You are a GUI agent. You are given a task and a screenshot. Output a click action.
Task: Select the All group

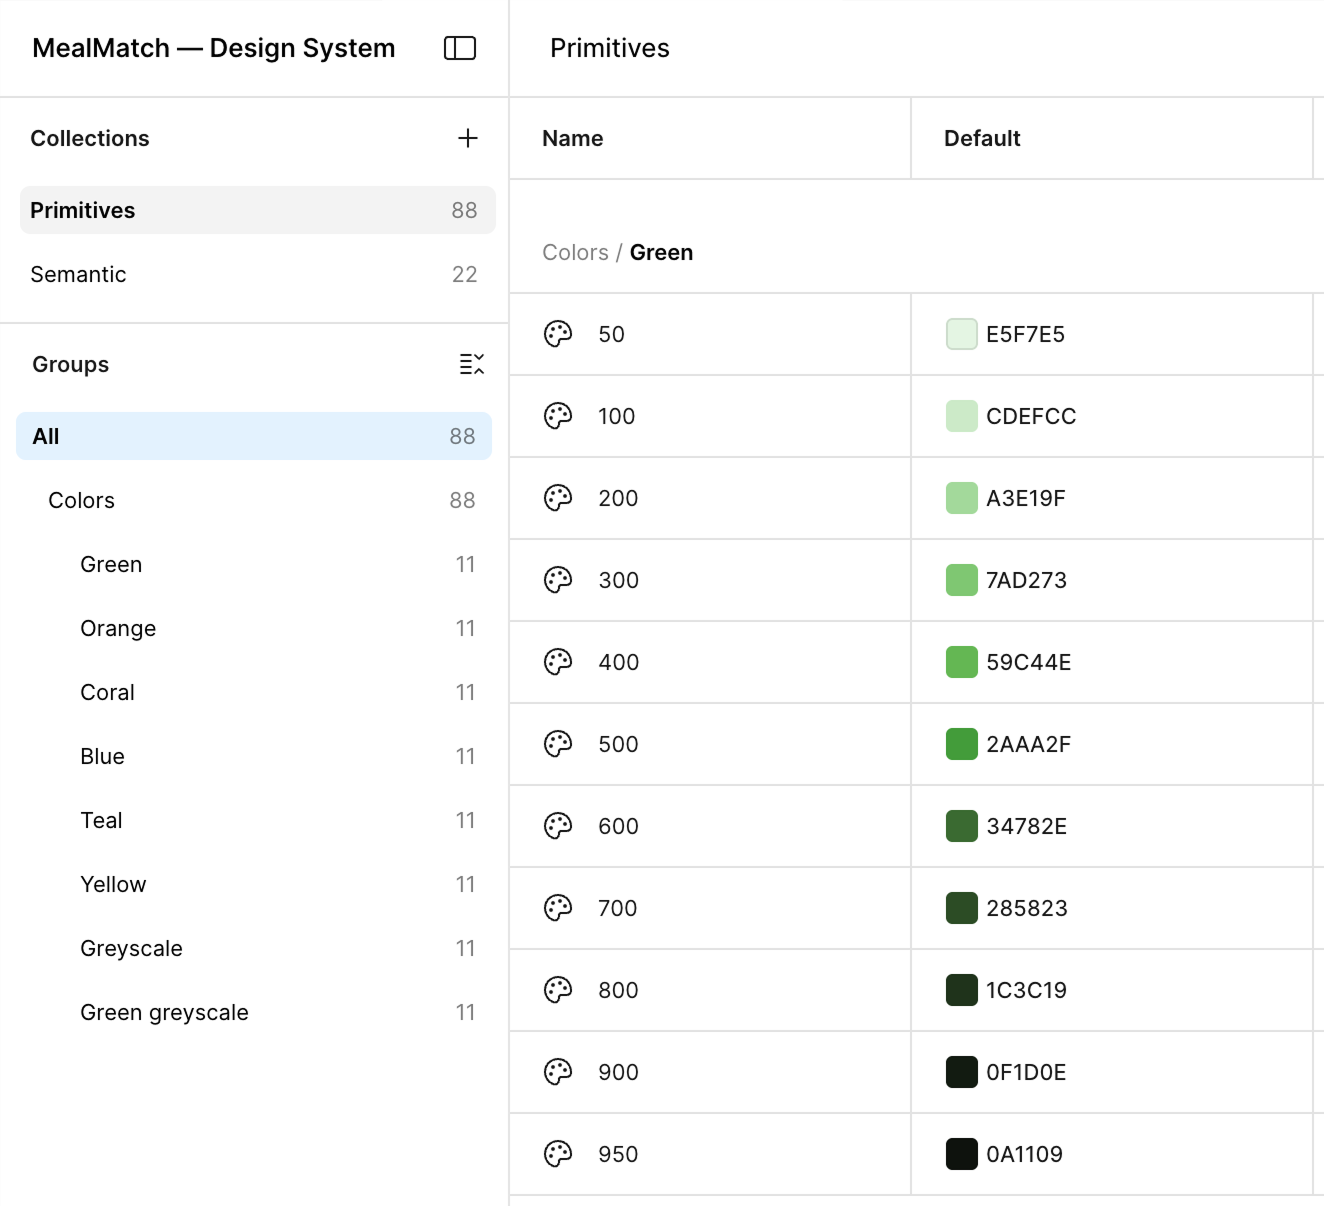[254, 436]
